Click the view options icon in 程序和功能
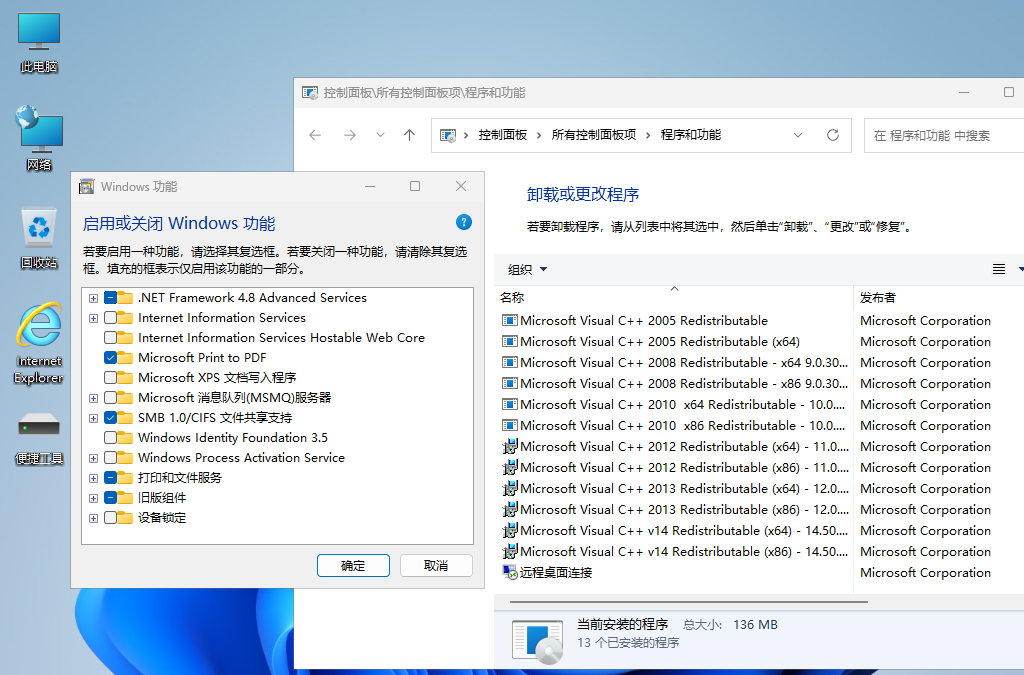 click(999, 269)
